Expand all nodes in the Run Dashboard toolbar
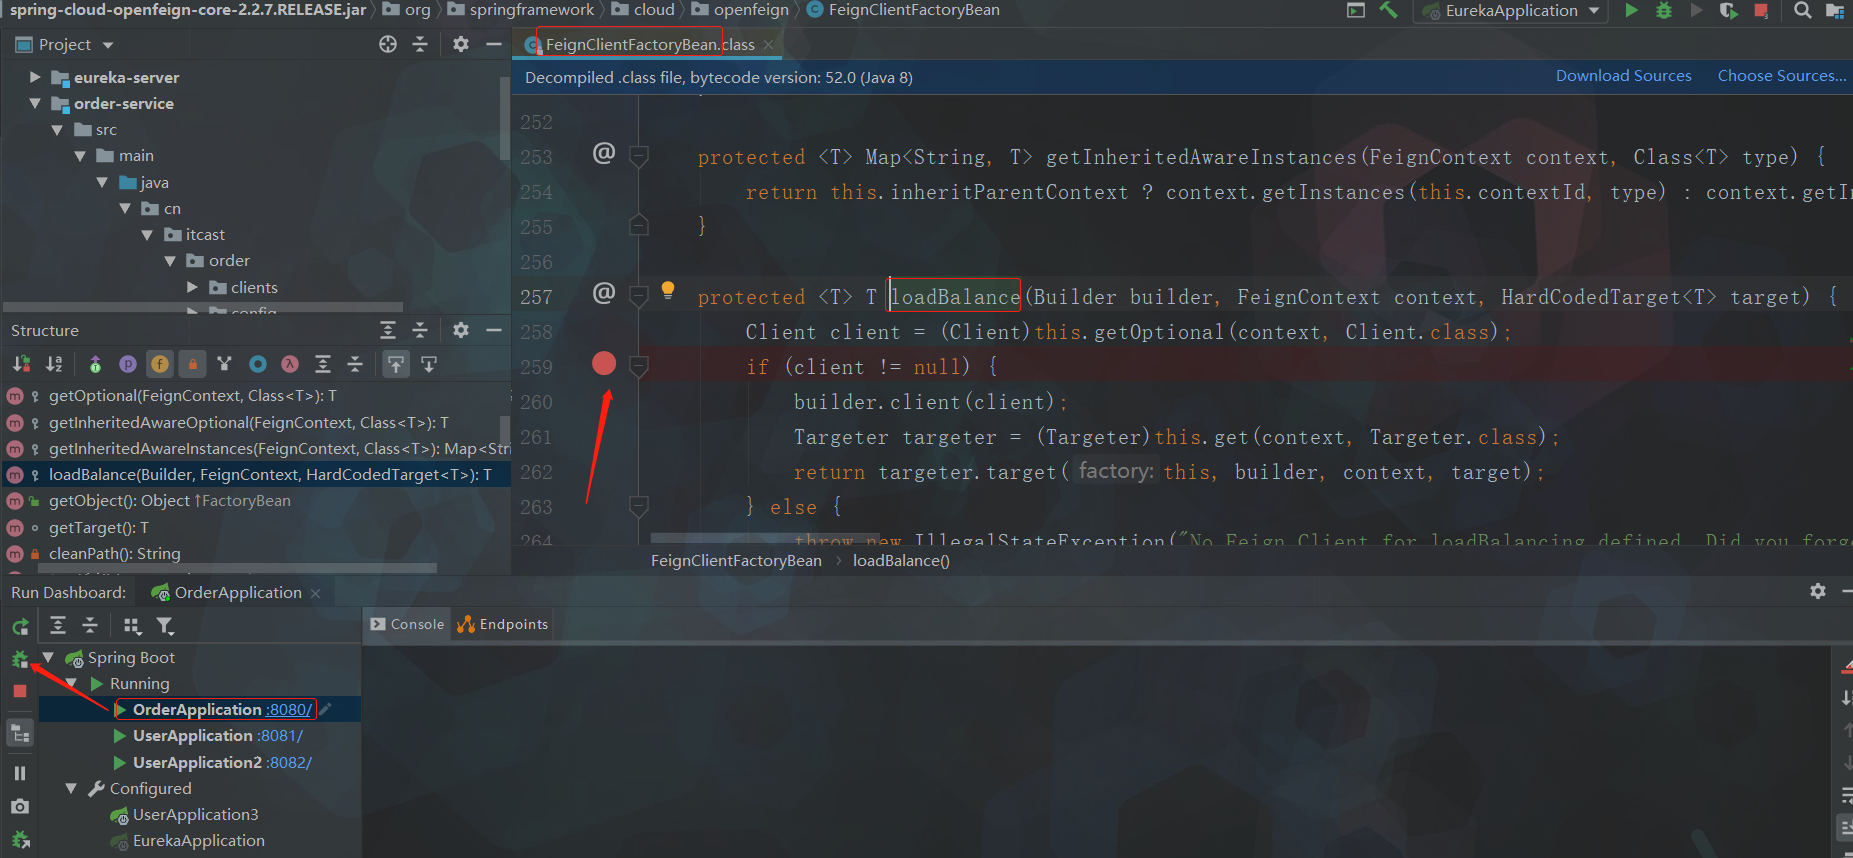Image resolution: width=1853 pixels, height=858 pixels. pyautogui.click(x=58, y=625)
